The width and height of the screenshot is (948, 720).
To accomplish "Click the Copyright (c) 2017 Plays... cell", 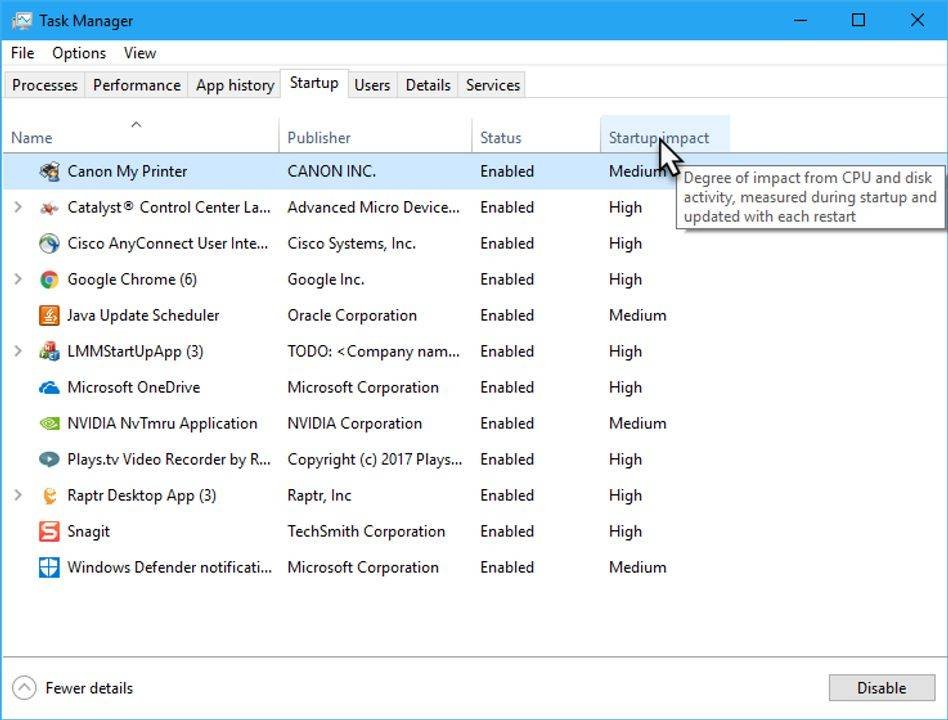I will coord(374,459).
